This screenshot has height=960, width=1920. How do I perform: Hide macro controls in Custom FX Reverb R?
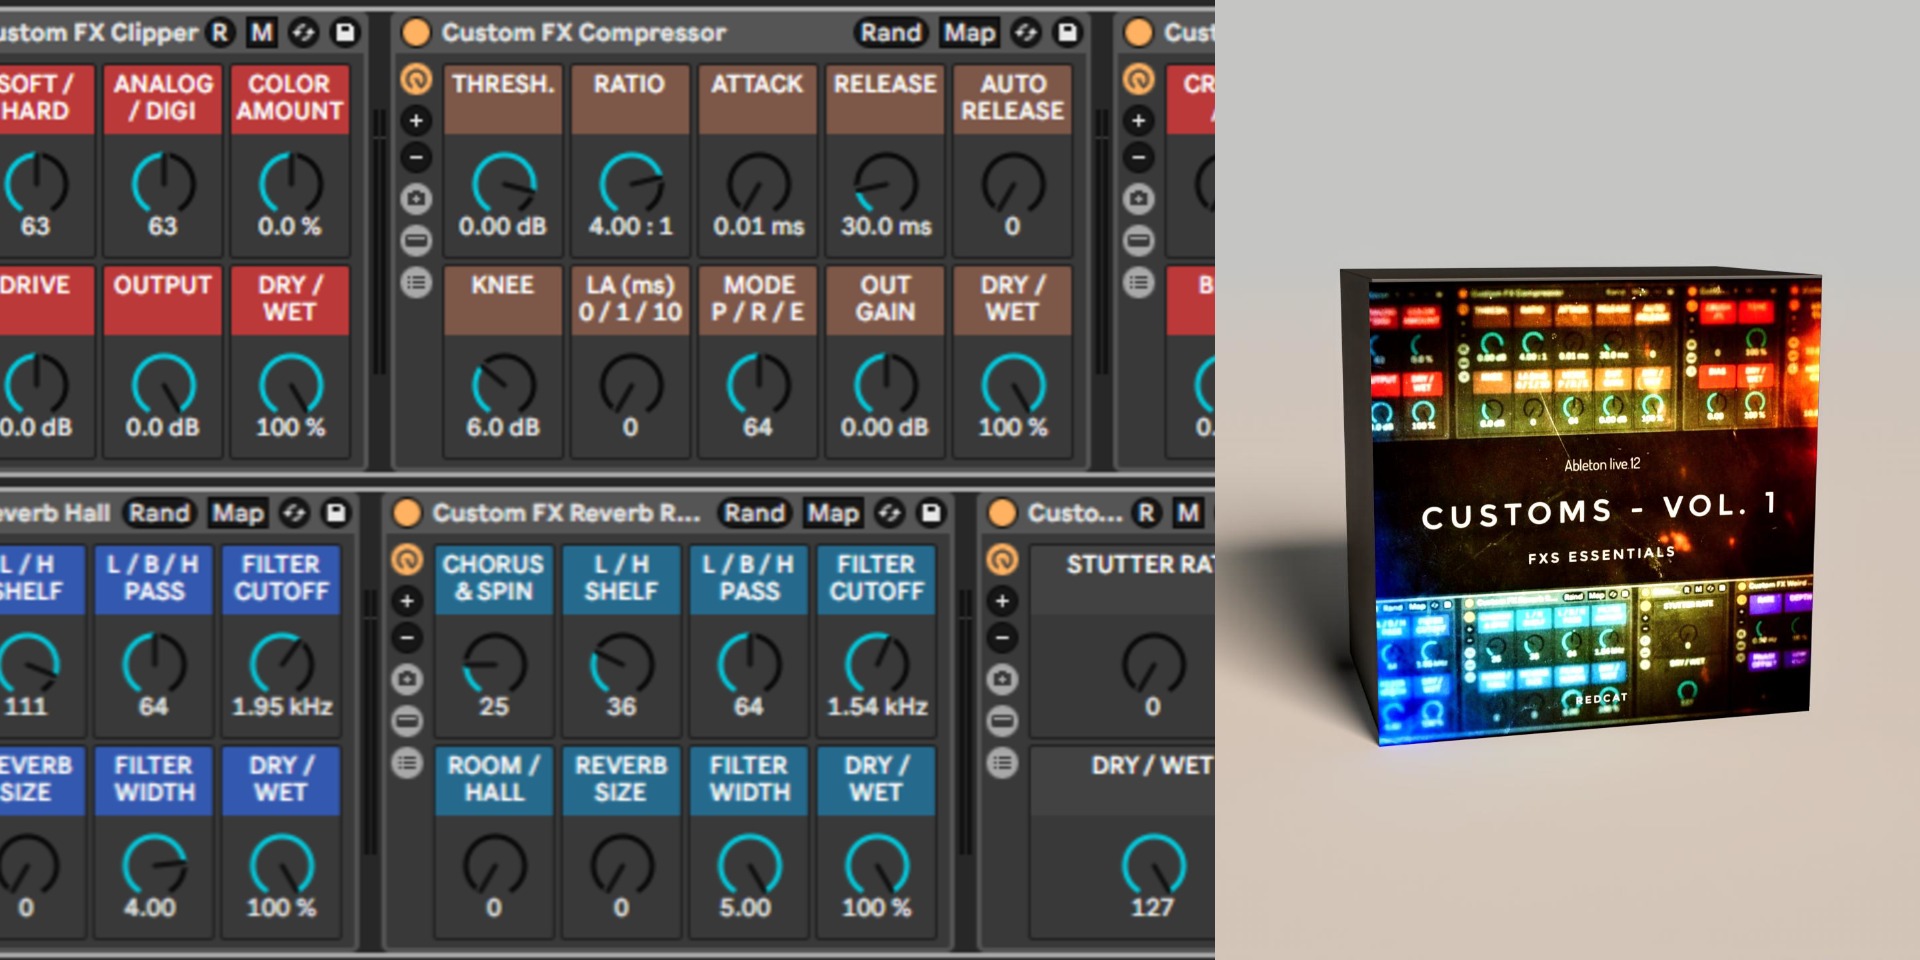pyautogui.click(x=407, y=559)
